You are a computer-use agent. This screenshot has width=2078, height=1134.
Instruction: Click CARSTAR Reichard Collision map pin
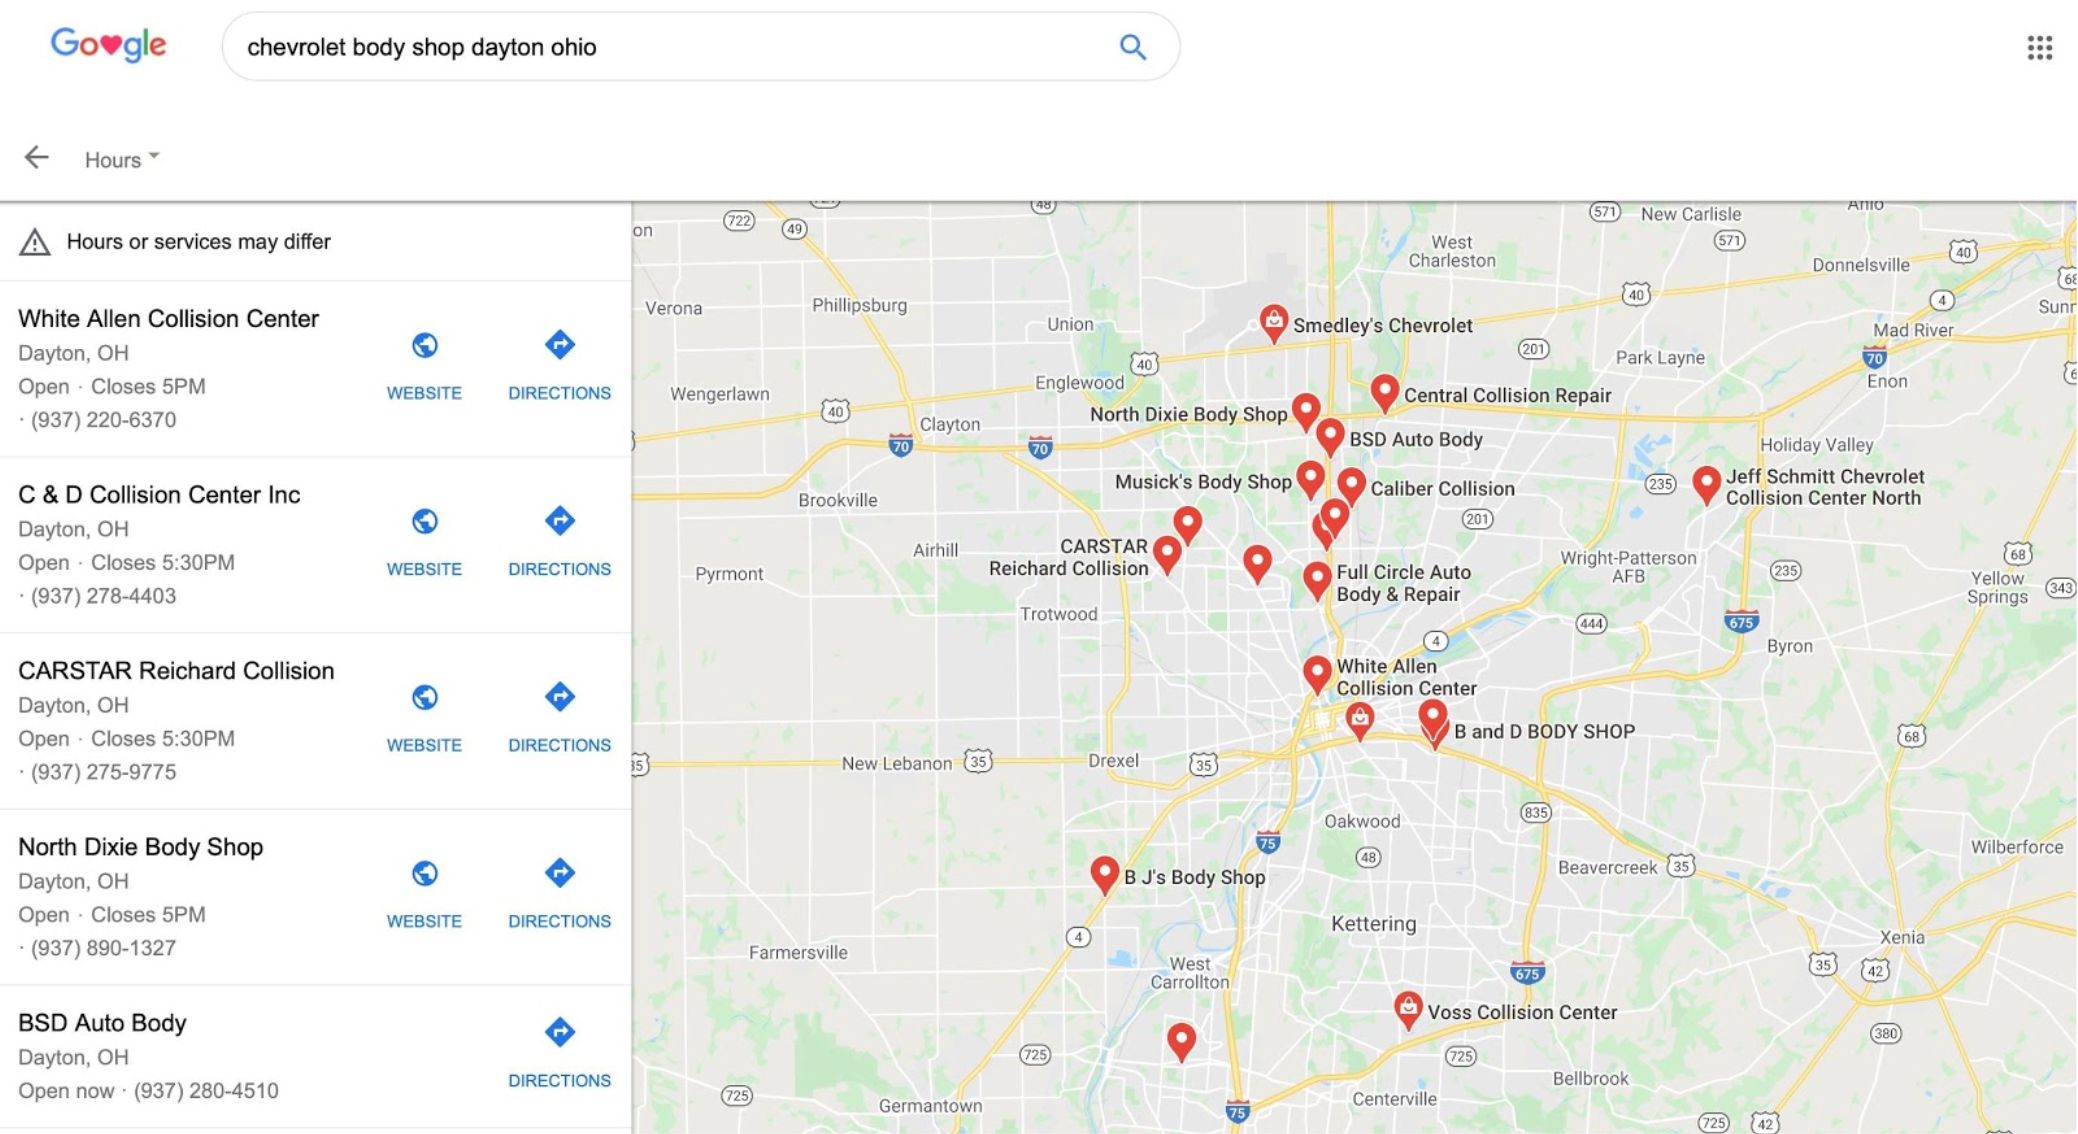tap(1166, 554)
